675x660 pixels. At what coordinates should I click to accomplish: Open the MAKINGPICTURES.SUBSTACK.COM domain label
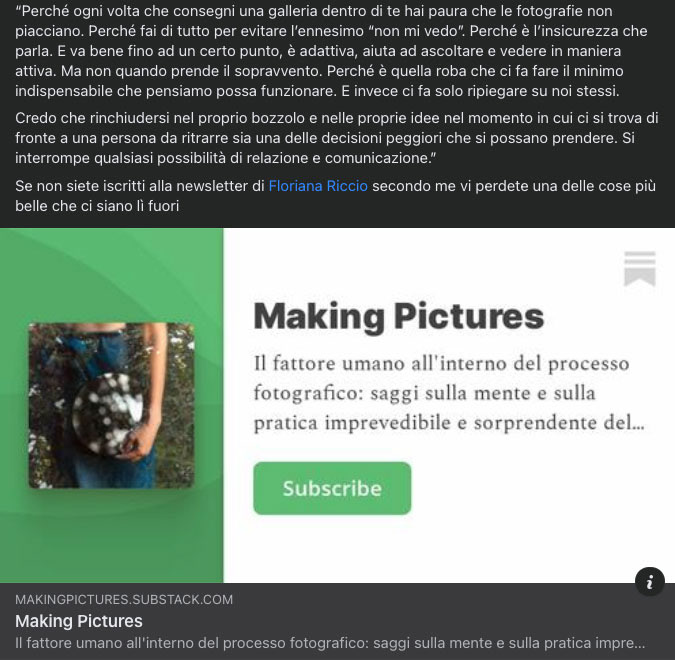click(124, 599)
